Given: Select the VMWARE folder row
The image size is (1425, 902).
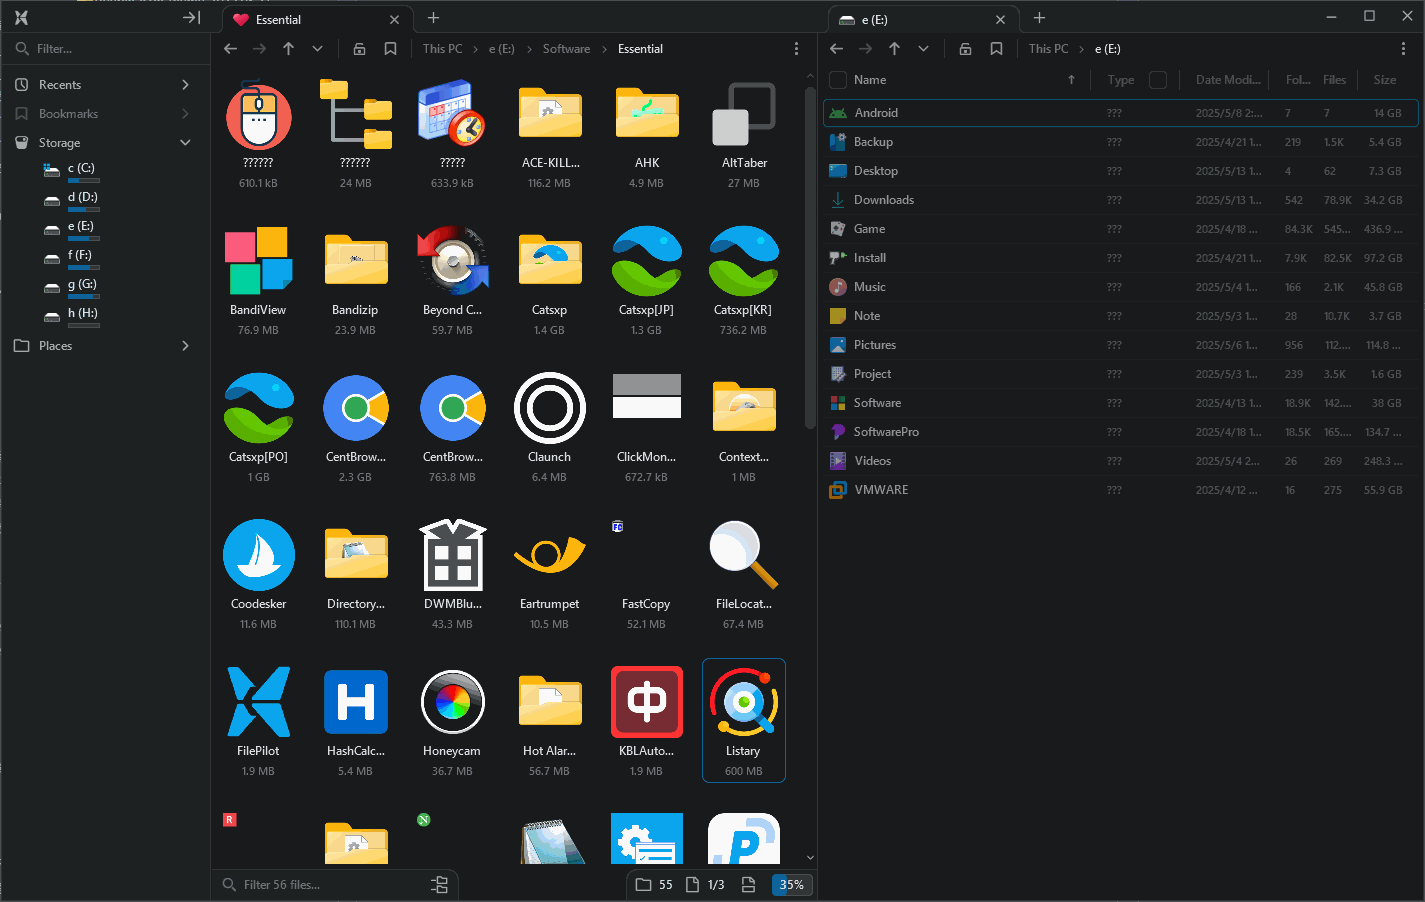Looking at the screenshot, I should pyautogui.click(x=1121, y=490).
